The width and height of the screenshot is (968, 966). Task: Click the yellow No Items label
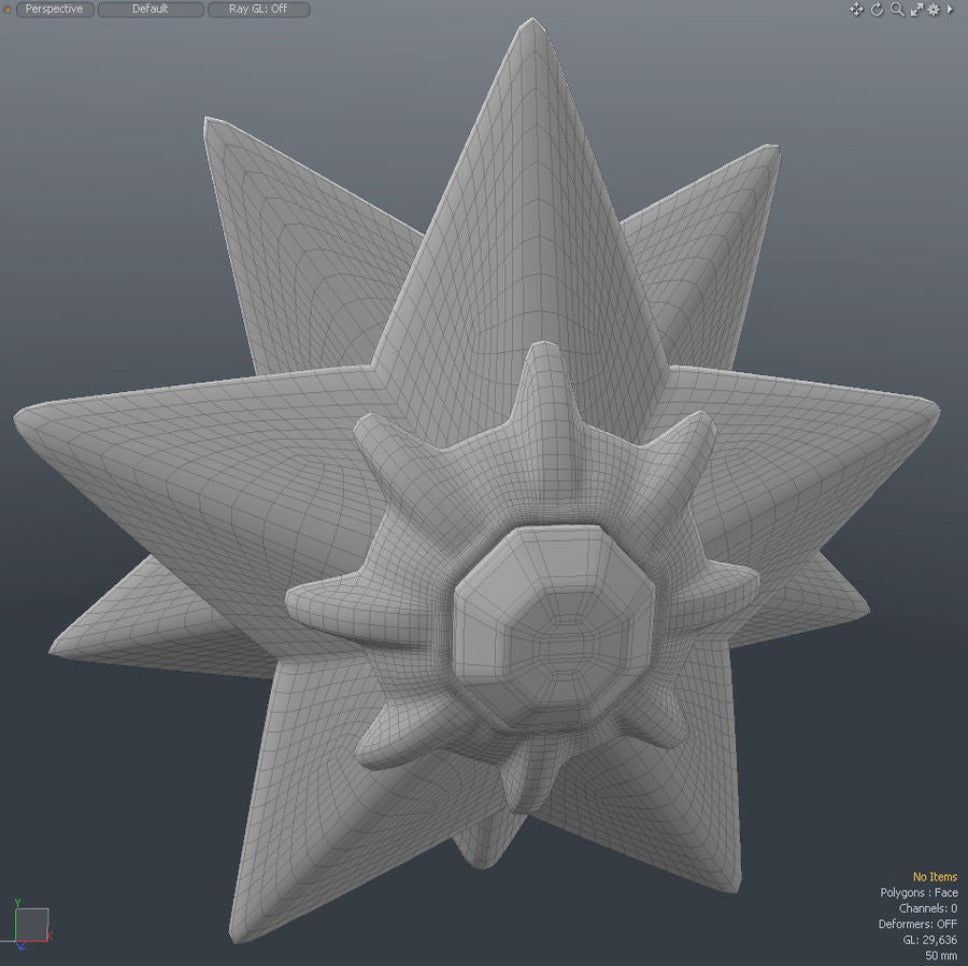click(934, 877)
